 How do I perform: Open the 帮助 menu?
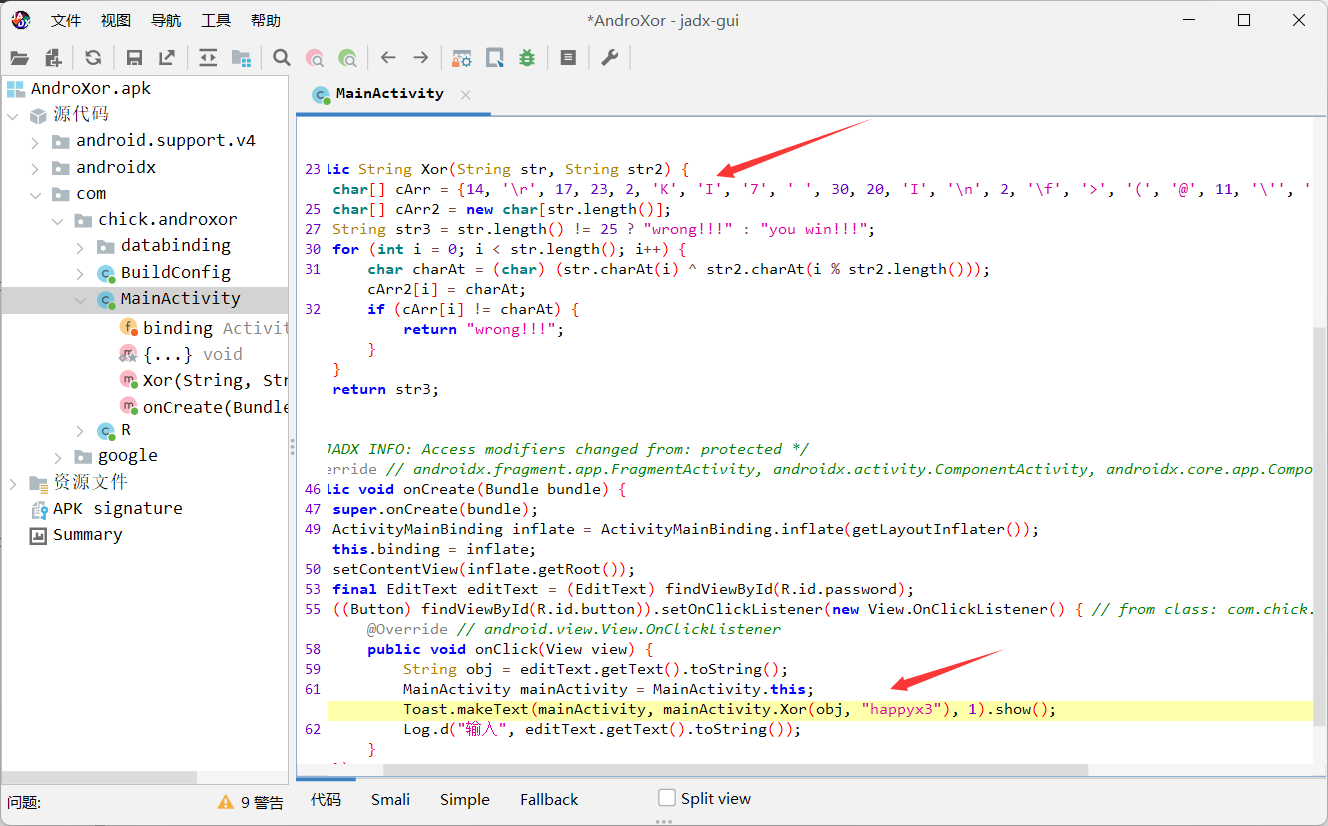tap(266, 20)
